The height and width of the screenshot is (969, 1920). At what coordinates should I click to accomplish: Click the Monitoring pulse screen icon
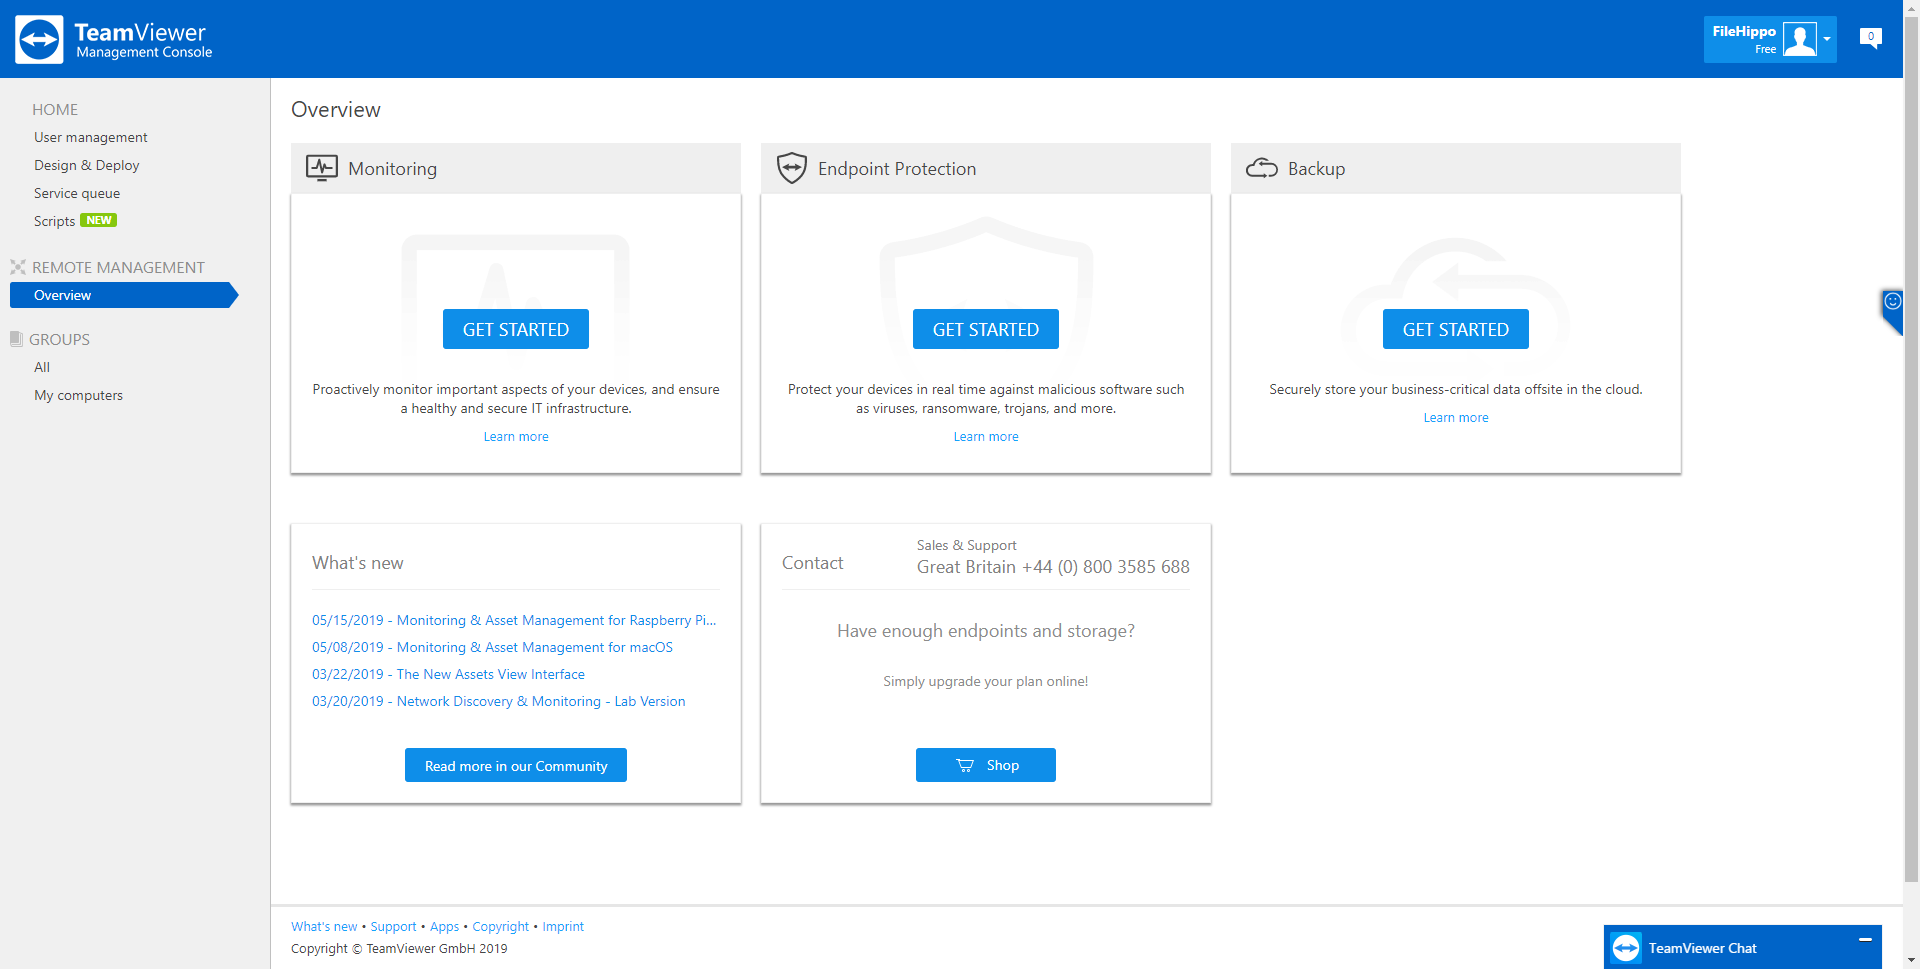[x=322, y=168]
